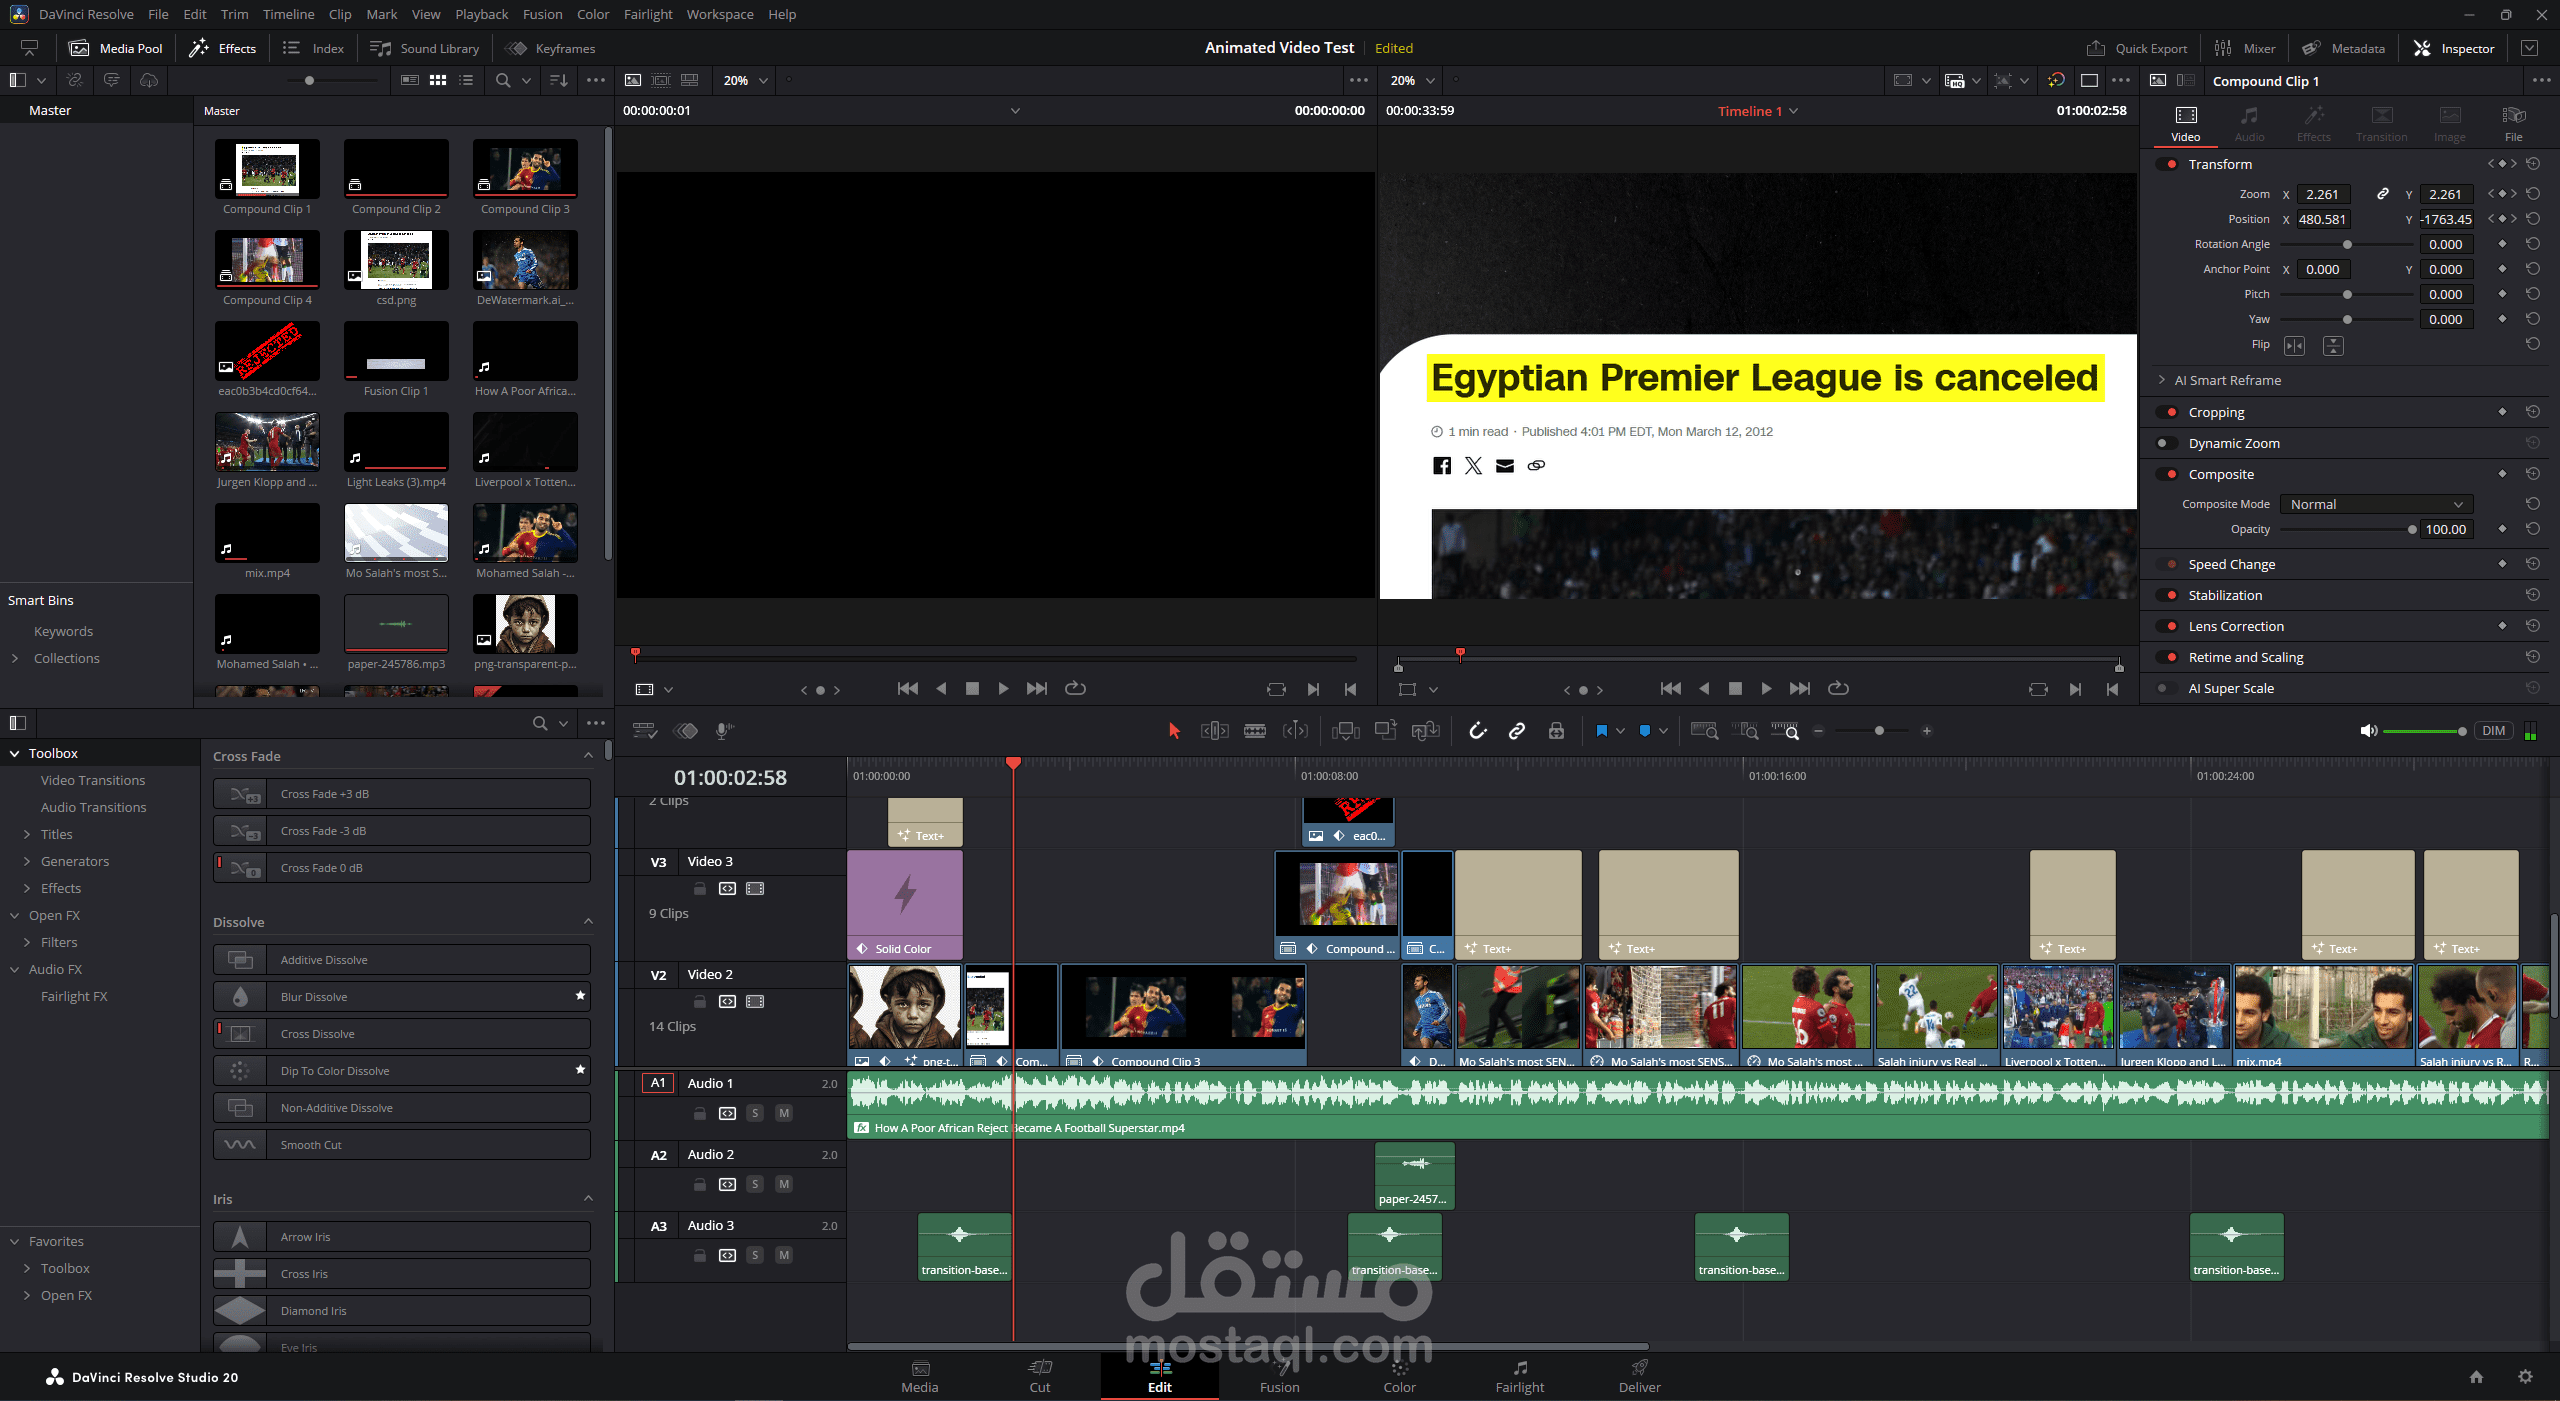
Task: Toggle the Cropping enable switch
Action: [2168, 412]
